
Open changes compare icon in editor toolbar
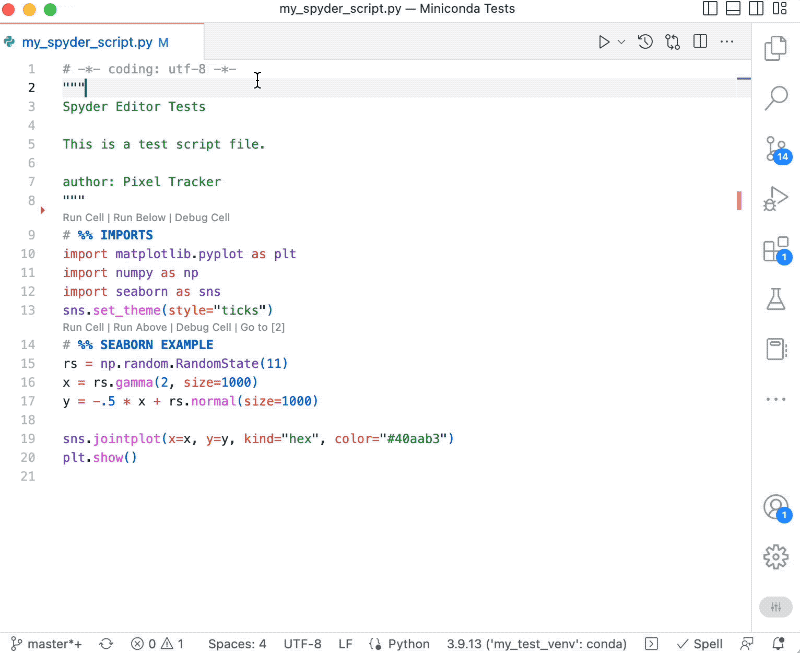click(672, 42)
